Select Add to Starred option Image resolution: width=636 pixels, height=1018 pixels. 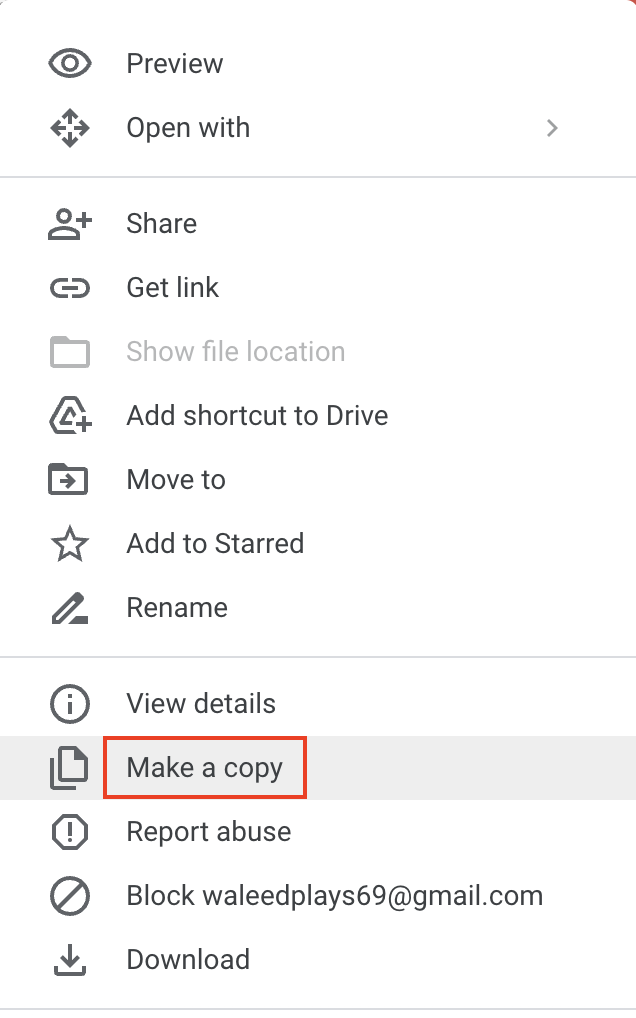pos(215,544)
